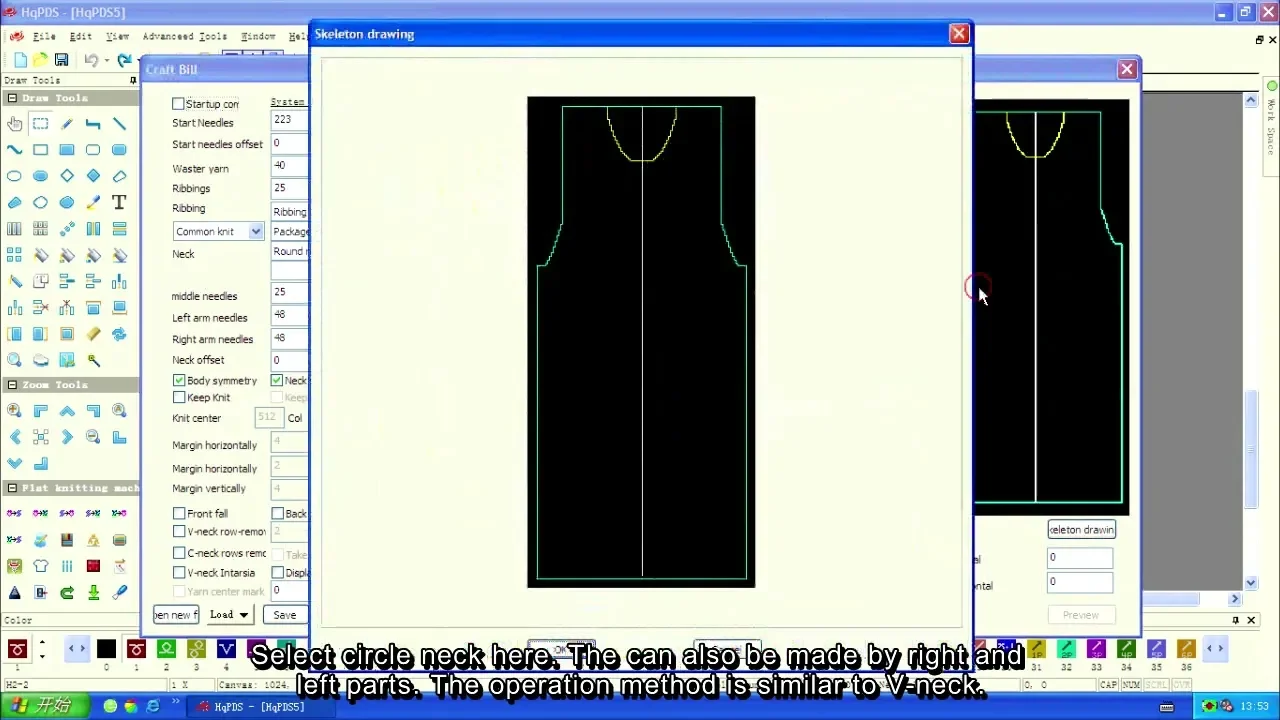Click the green download arrow icon
Image resolution: width=1280 pixels, height=720 pixels.
click(x=93, y=593)
